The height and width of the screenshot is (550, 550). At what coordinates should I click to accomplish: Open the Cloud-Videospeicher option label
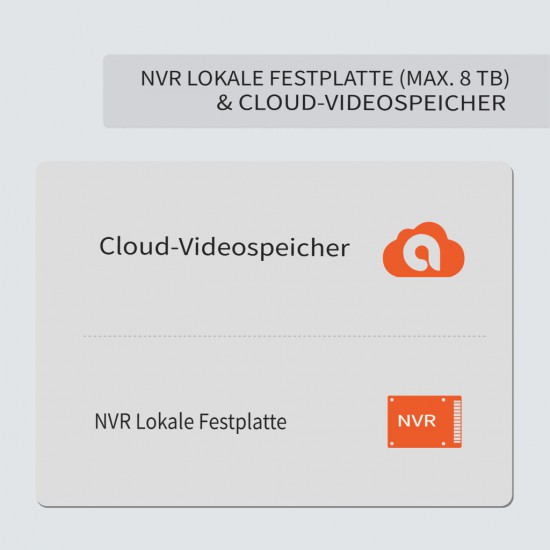pyautogui.click(x=224, y=248)
